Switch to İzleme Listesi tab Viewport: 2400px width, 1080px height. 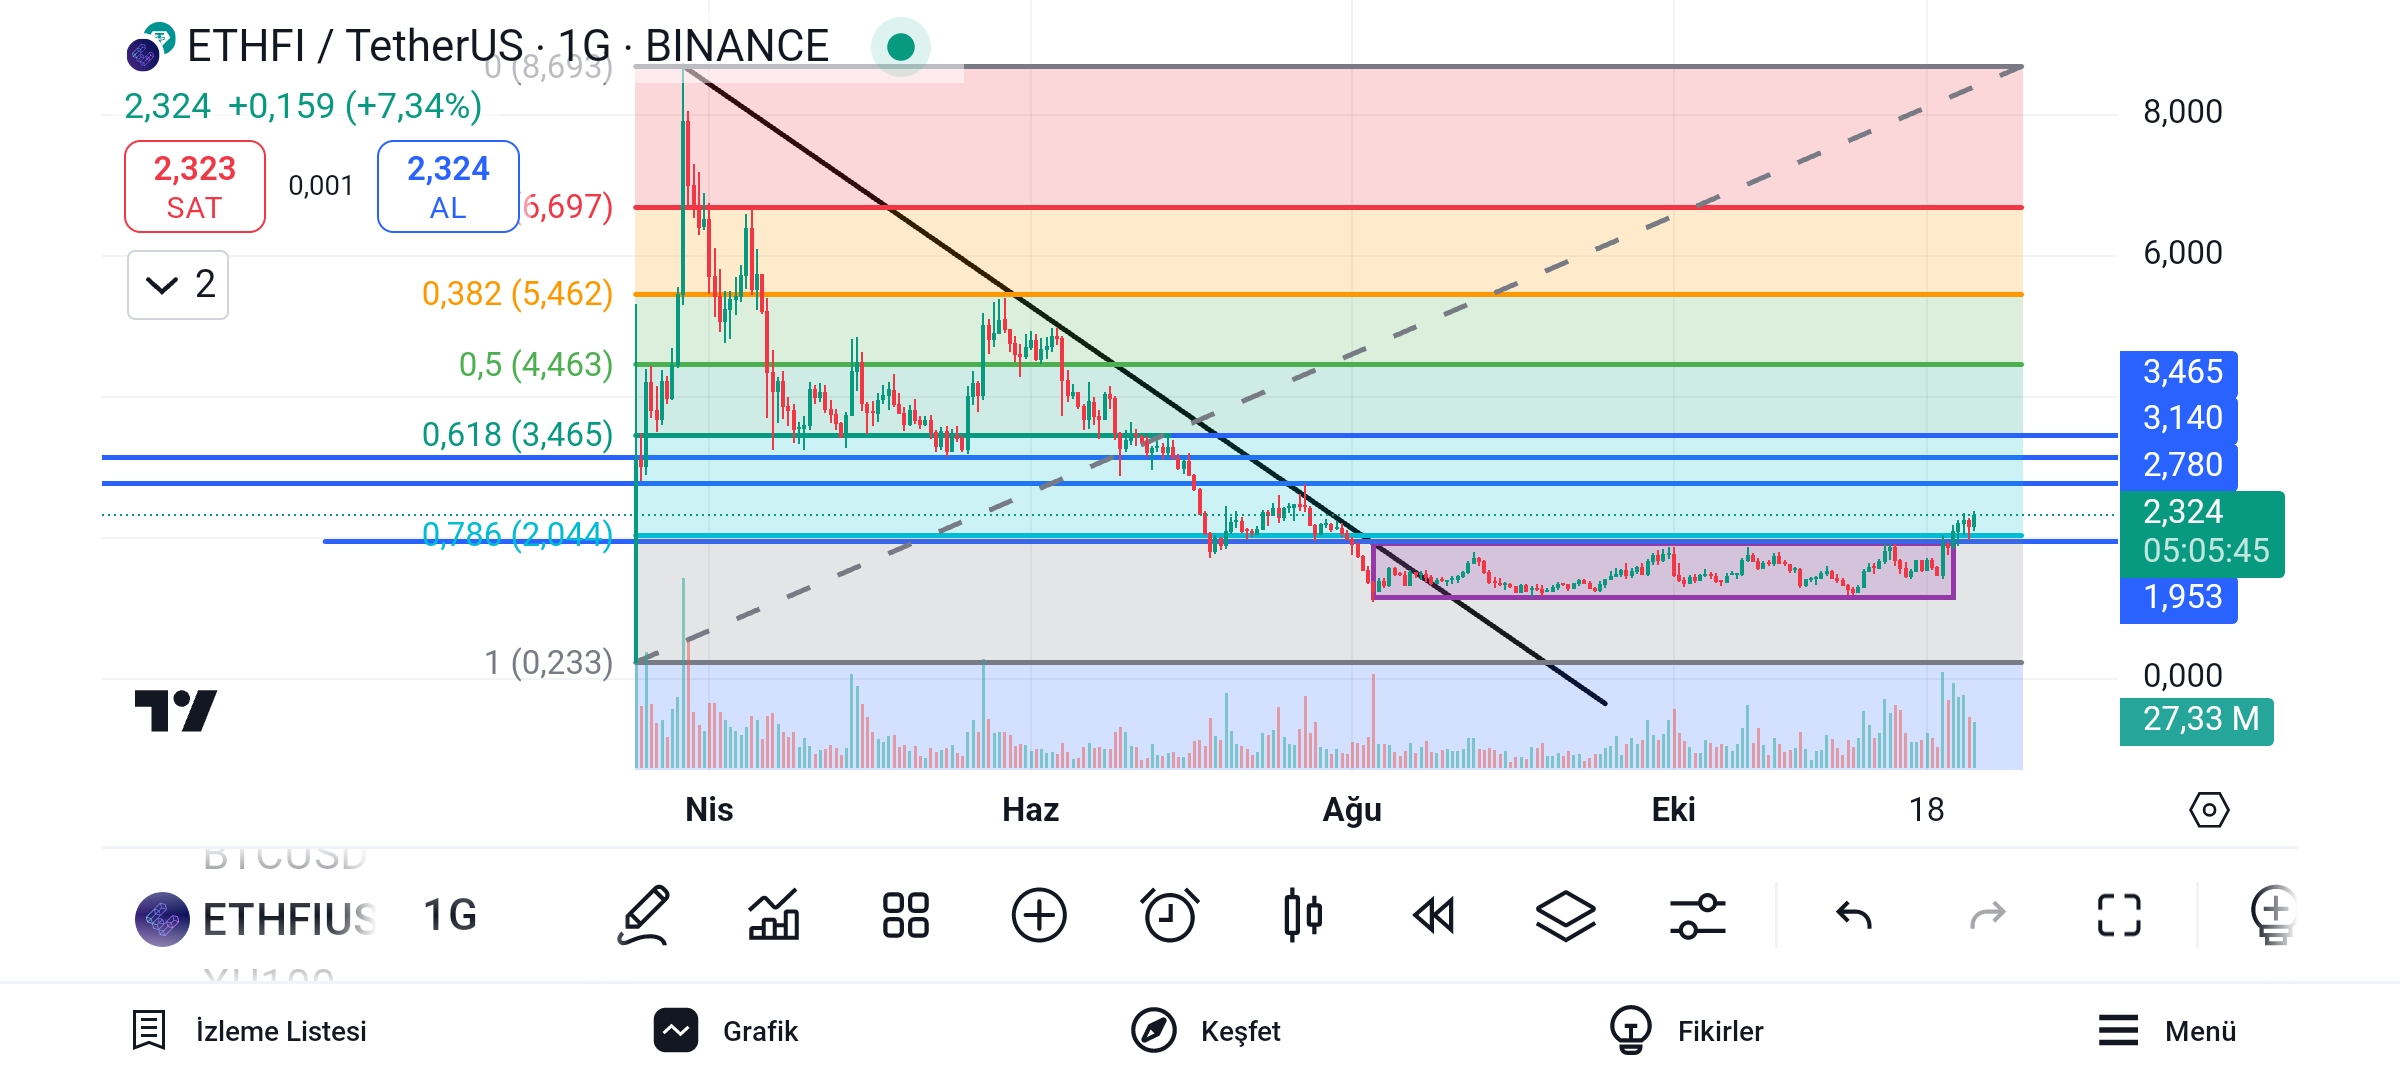250,1031
